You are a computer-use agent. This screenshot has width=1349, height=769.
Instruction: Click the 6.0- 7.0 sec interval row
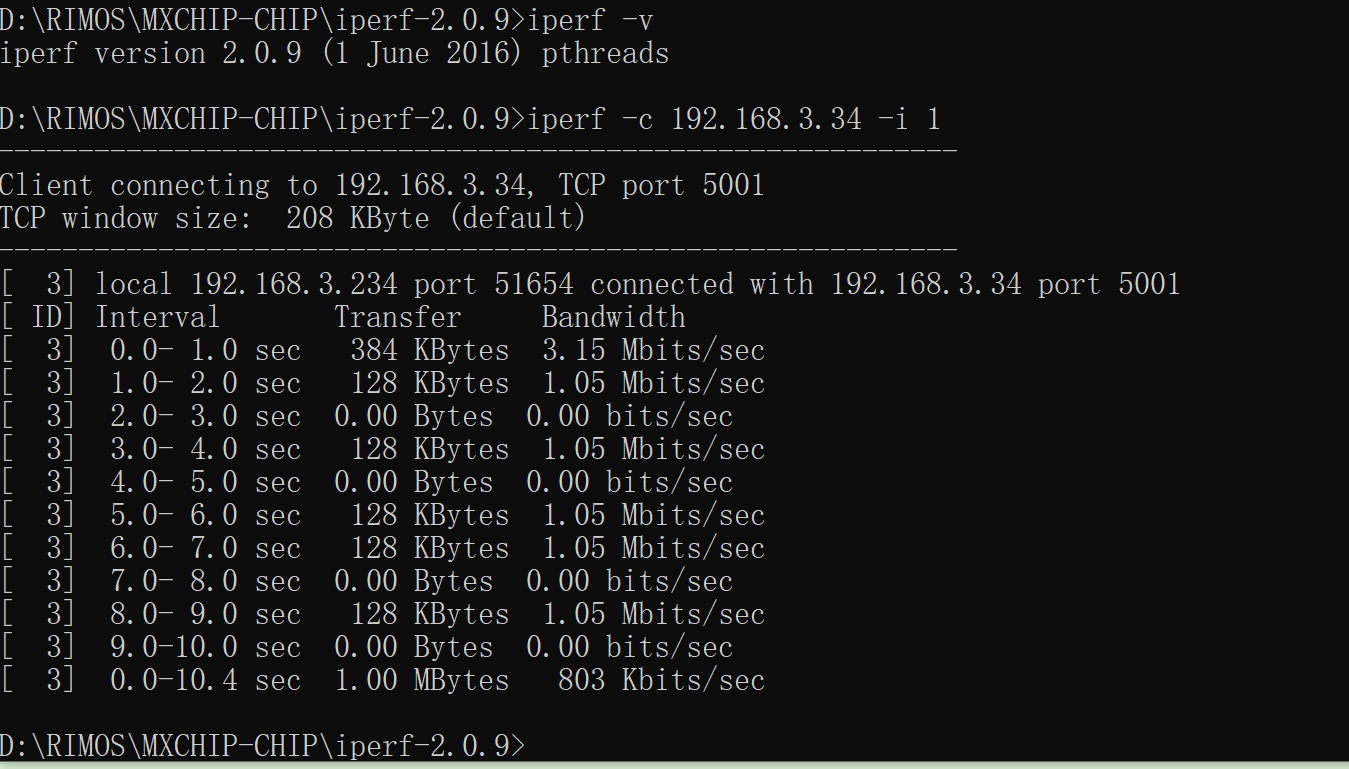382,548
